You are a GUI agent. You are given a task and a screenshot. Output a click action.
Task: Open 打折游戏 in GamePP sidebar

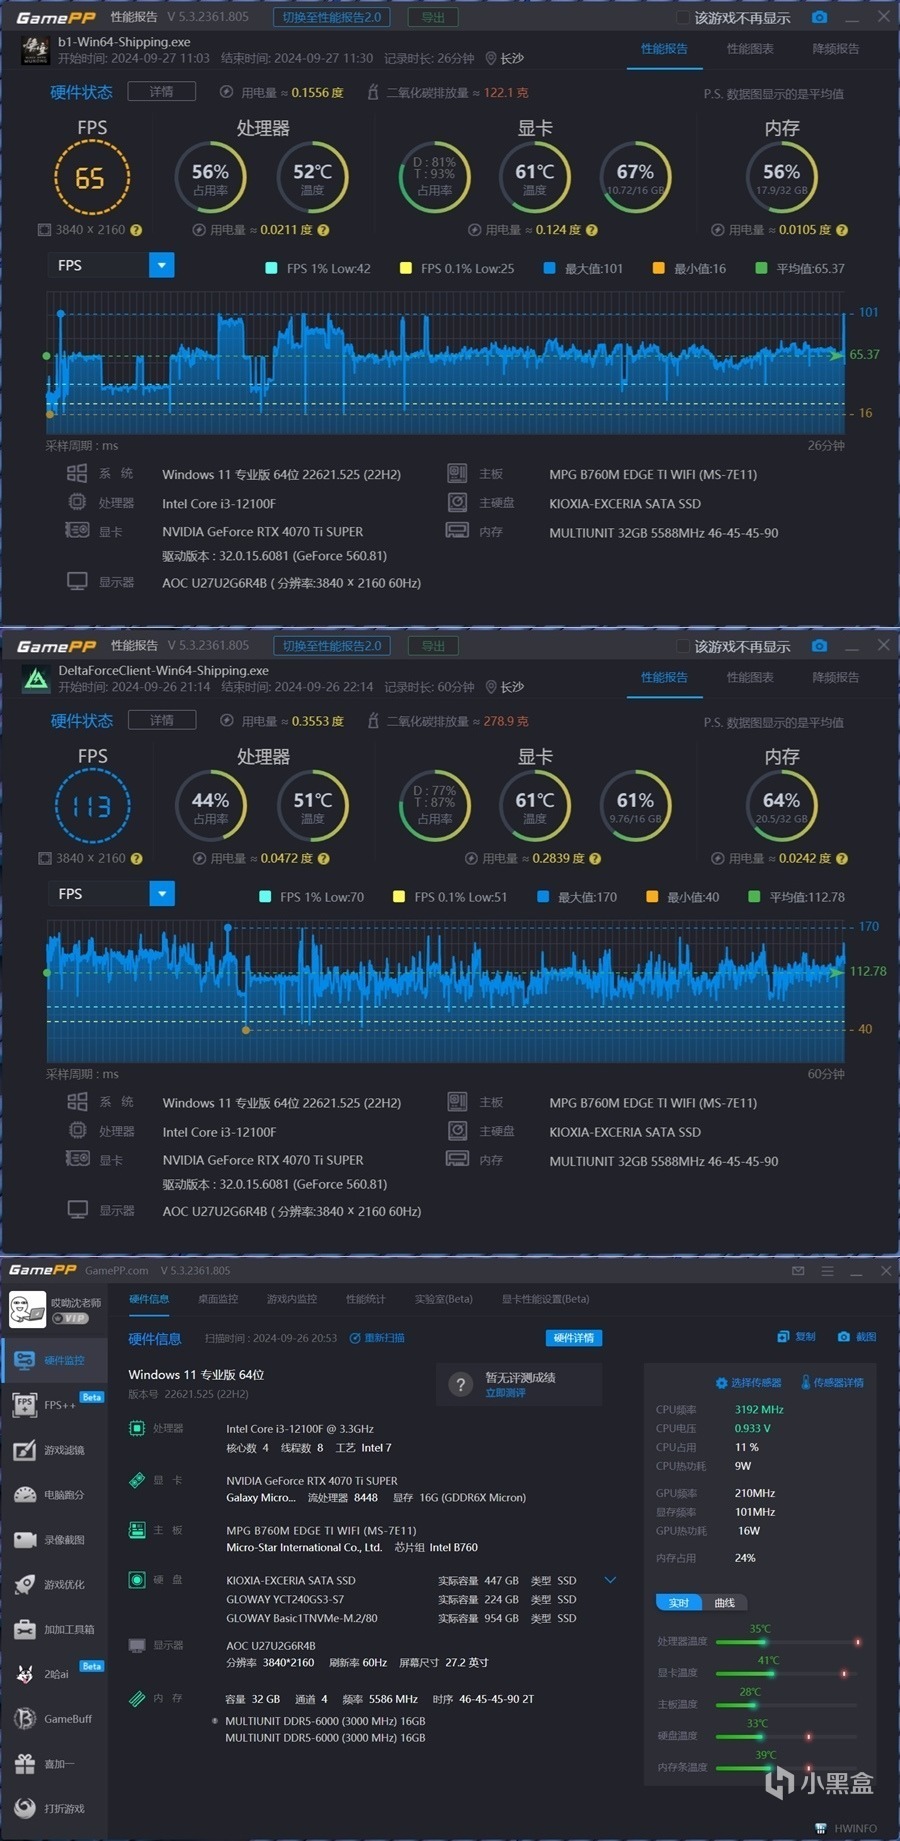coord(54,1808)
